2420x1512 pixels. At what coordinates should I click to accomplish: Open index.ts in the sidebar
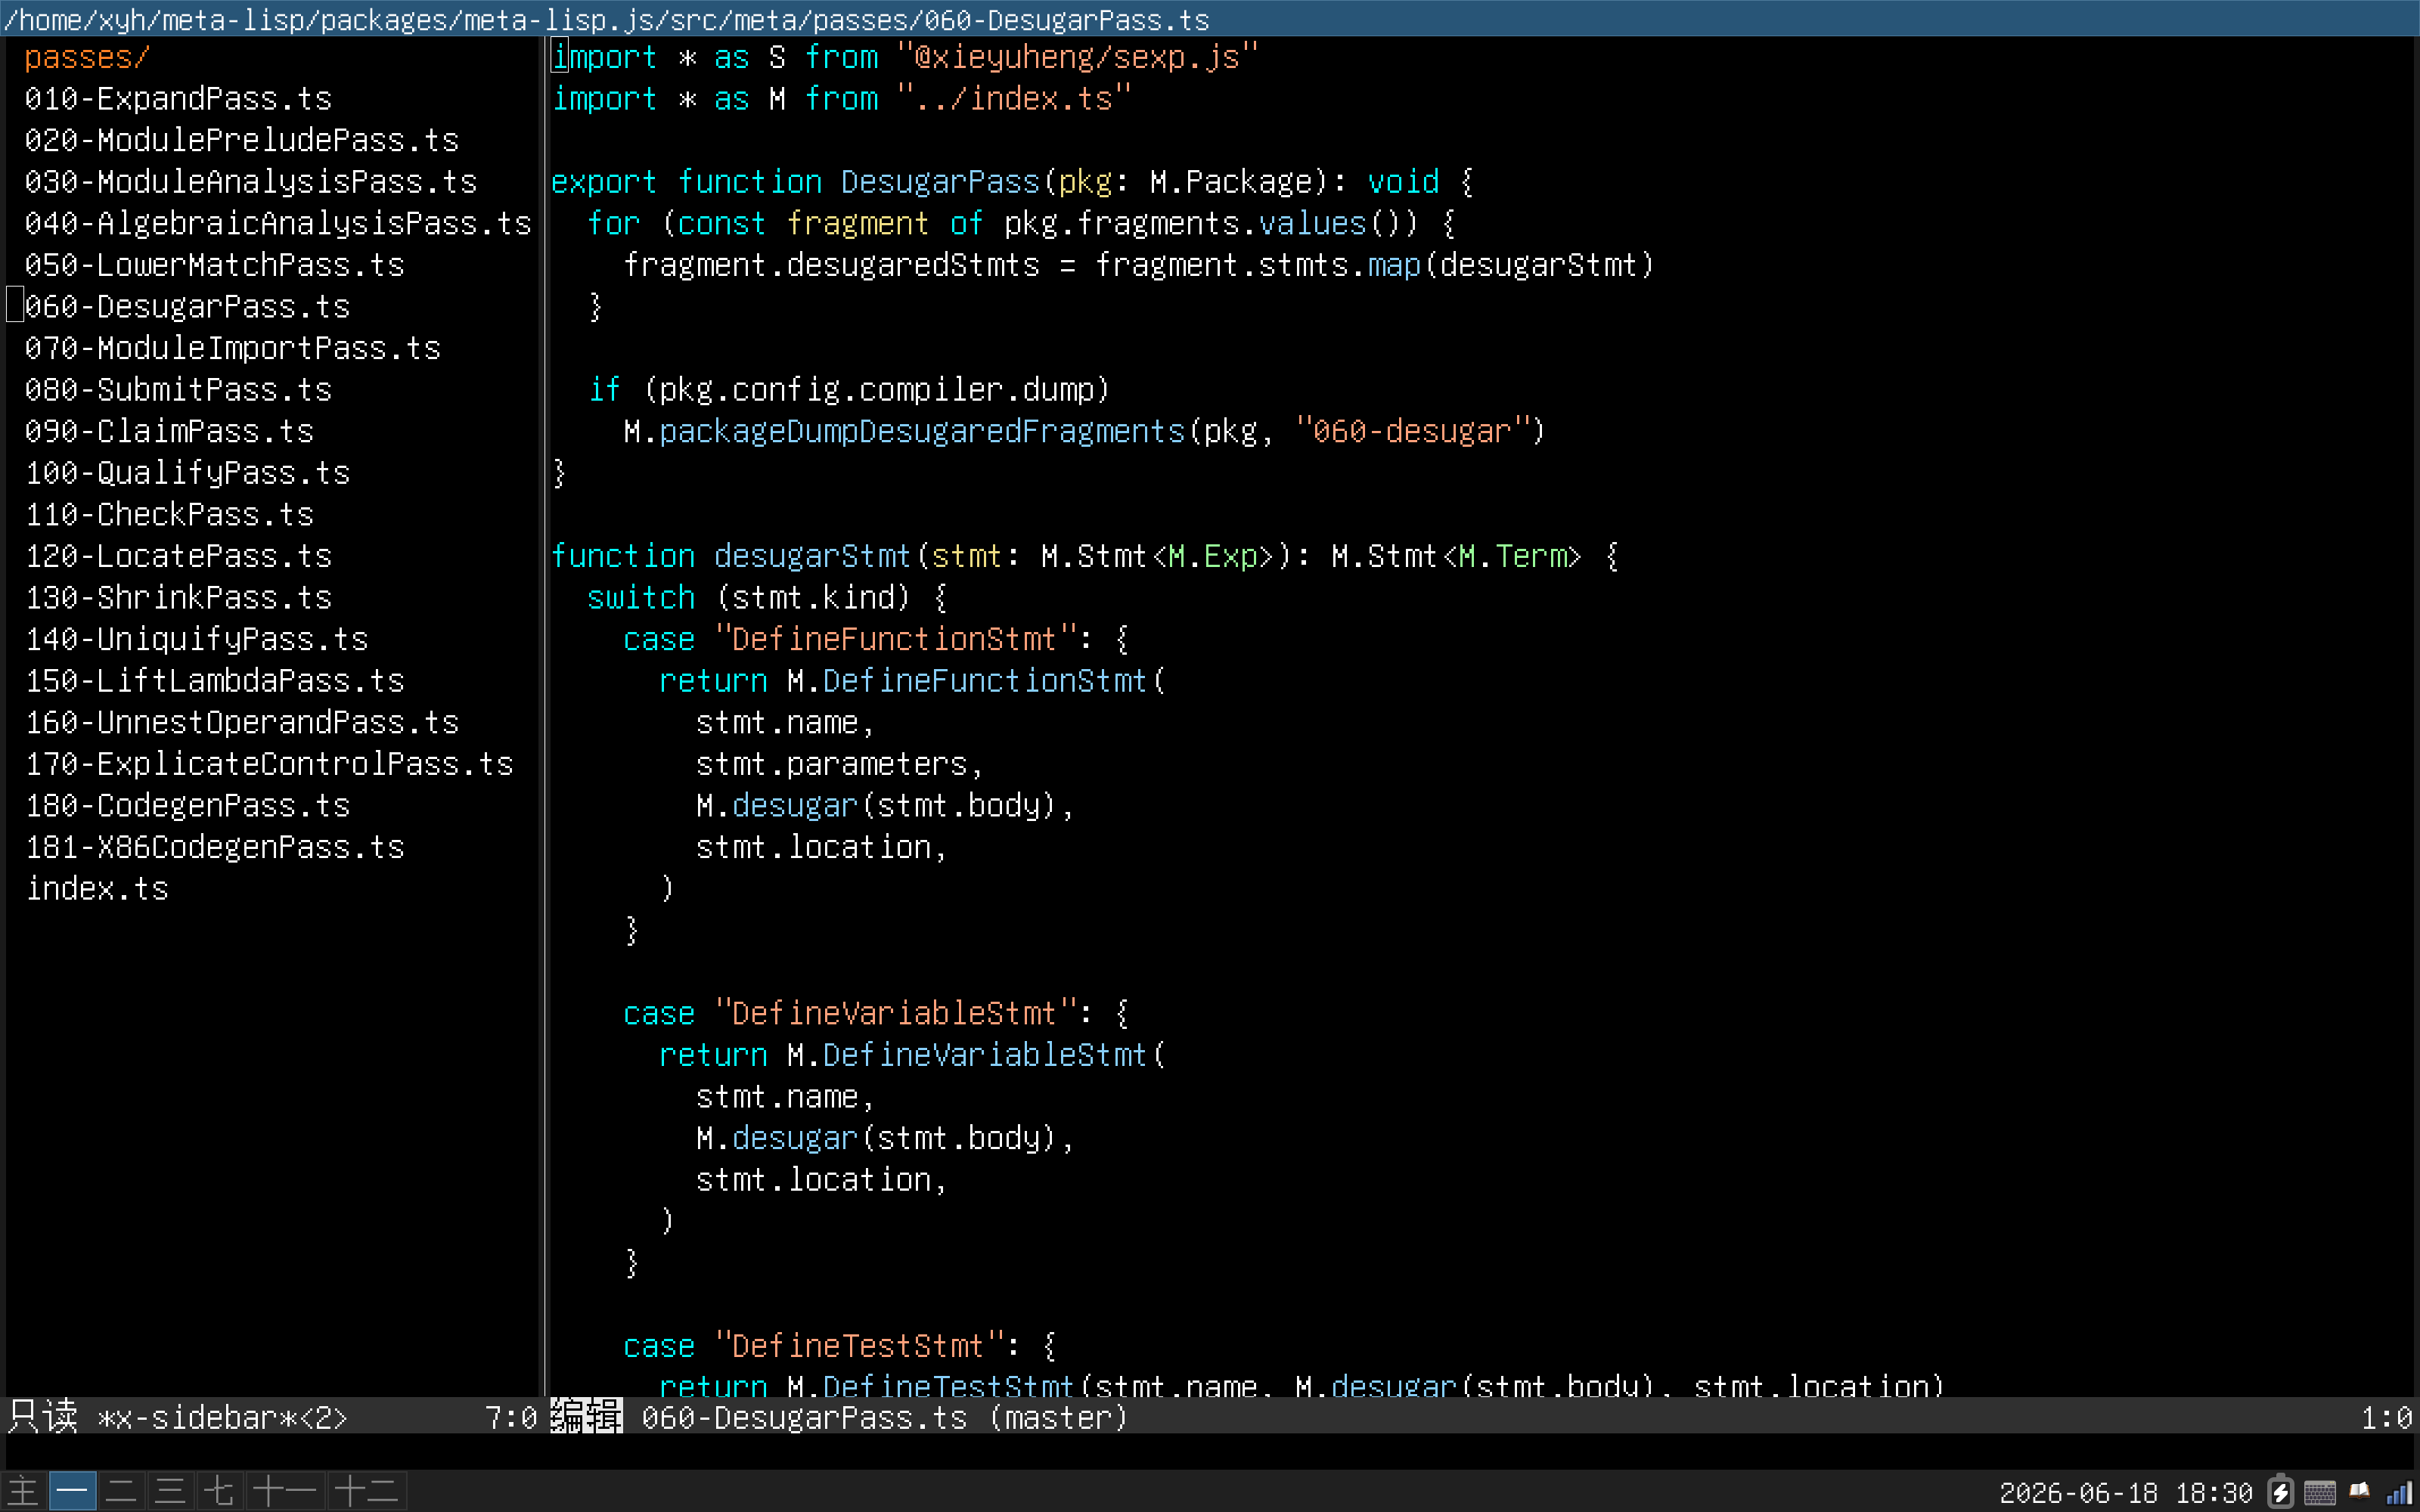97,888
